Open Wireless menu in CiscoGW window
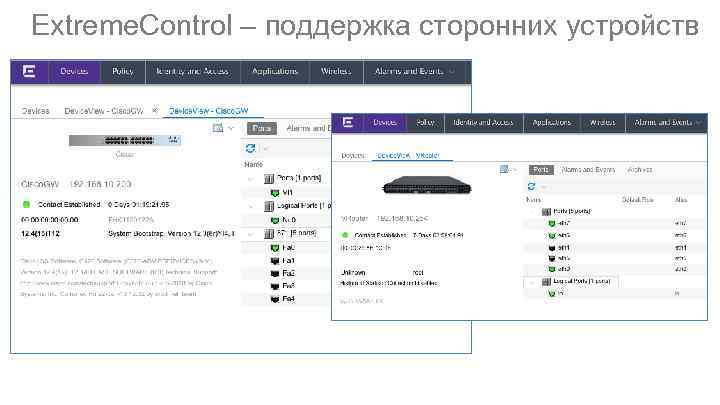 tap(336, 71)
